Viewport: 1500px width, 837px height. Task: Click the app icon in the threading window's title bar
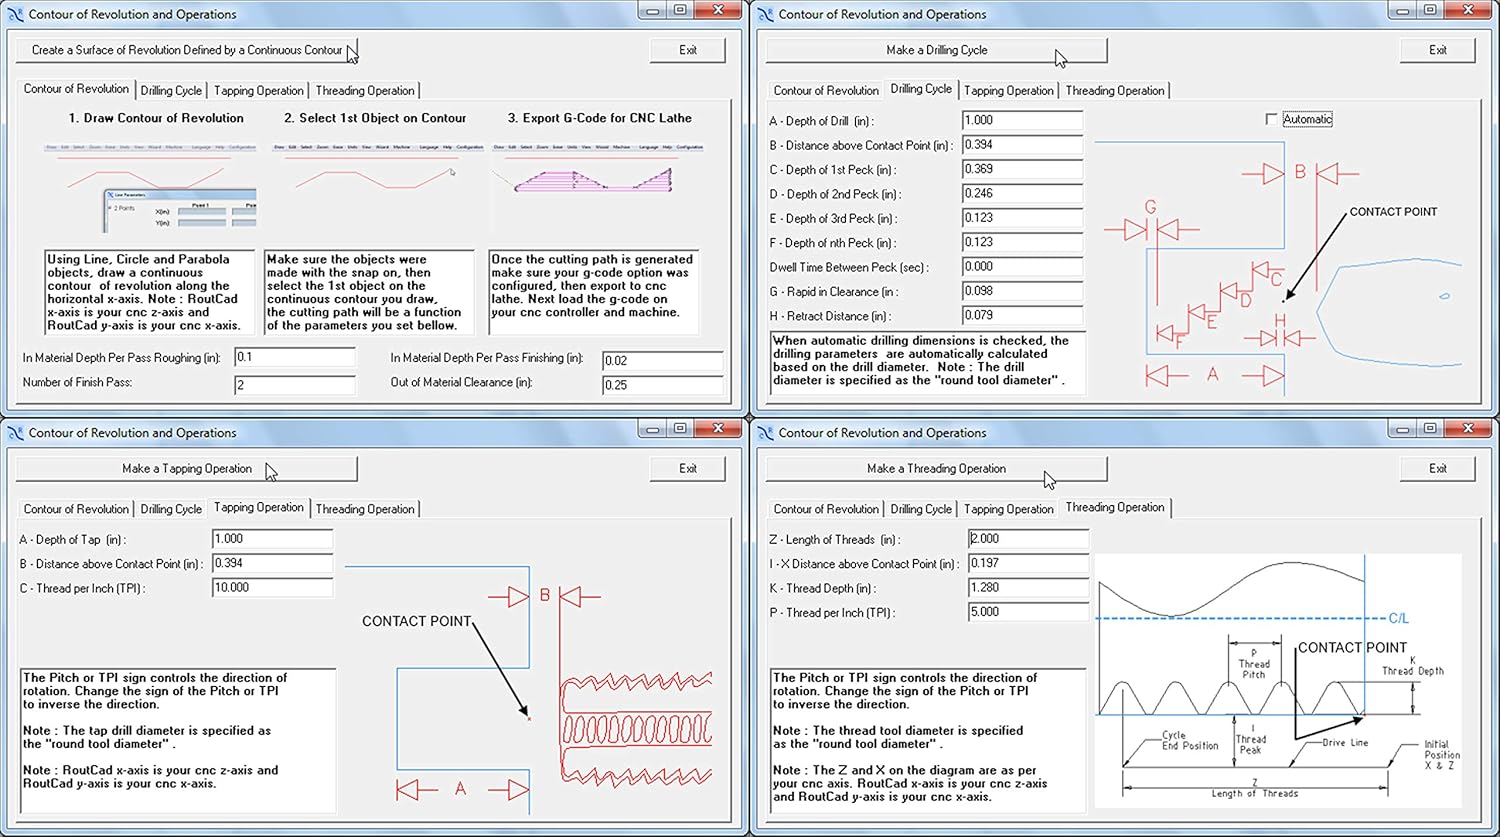(x=765, y=433)
